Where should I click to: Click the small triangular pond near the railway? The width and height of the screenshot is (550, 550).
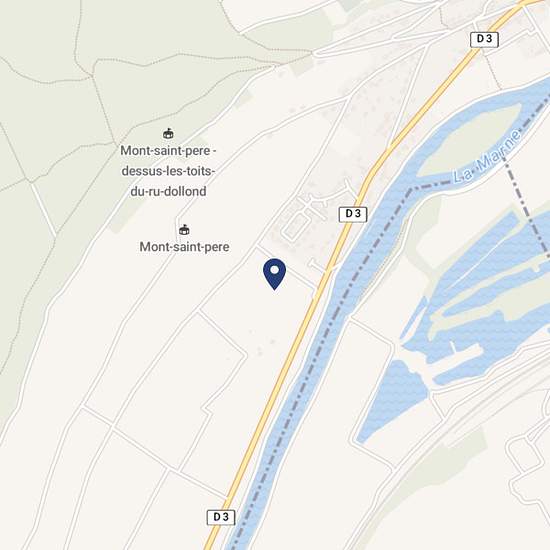[393, 400]
